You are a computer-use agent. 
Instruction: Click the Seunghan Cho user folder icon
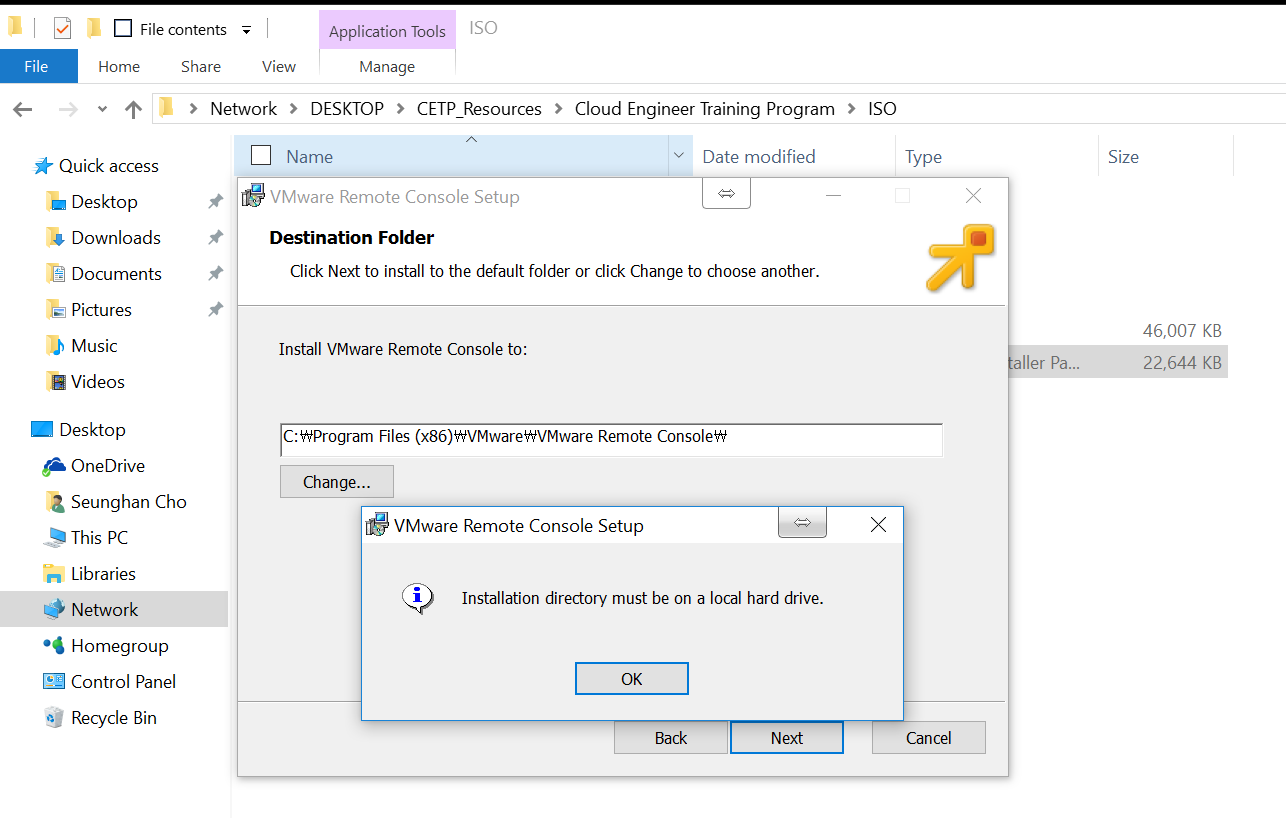coord(55,502)
